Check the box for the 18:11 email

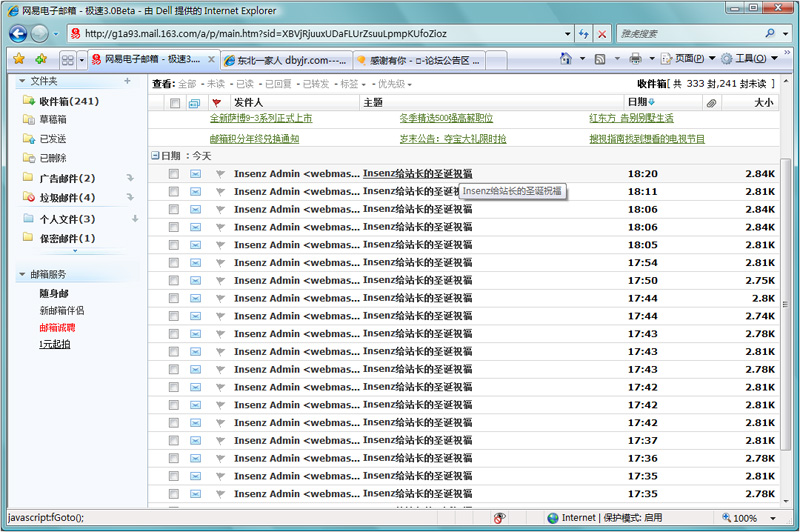[x=174, y=192]
